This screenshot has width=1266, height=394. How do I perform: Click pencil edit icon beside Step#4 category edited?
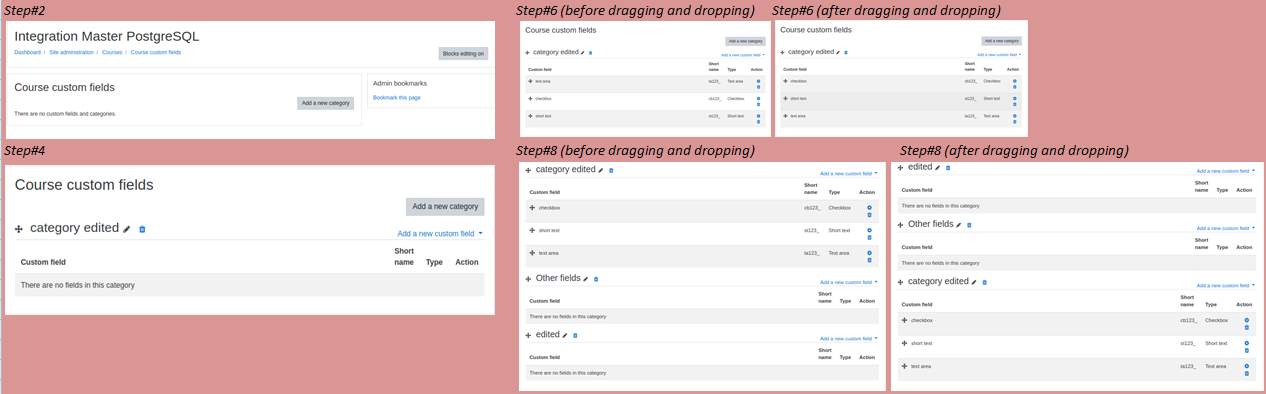point(127,229)
